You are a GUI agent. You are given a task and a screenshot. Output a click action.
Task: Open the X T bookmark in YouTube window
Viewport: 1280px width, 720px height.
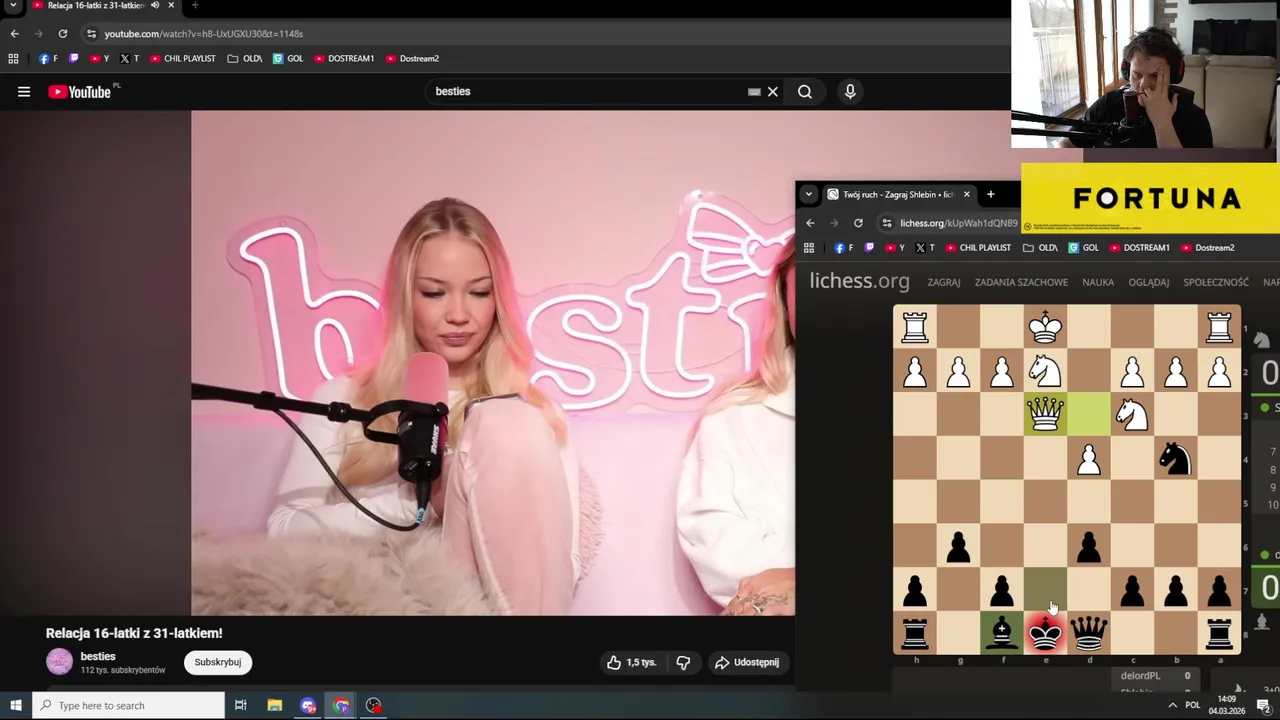[x=129, y=59]
